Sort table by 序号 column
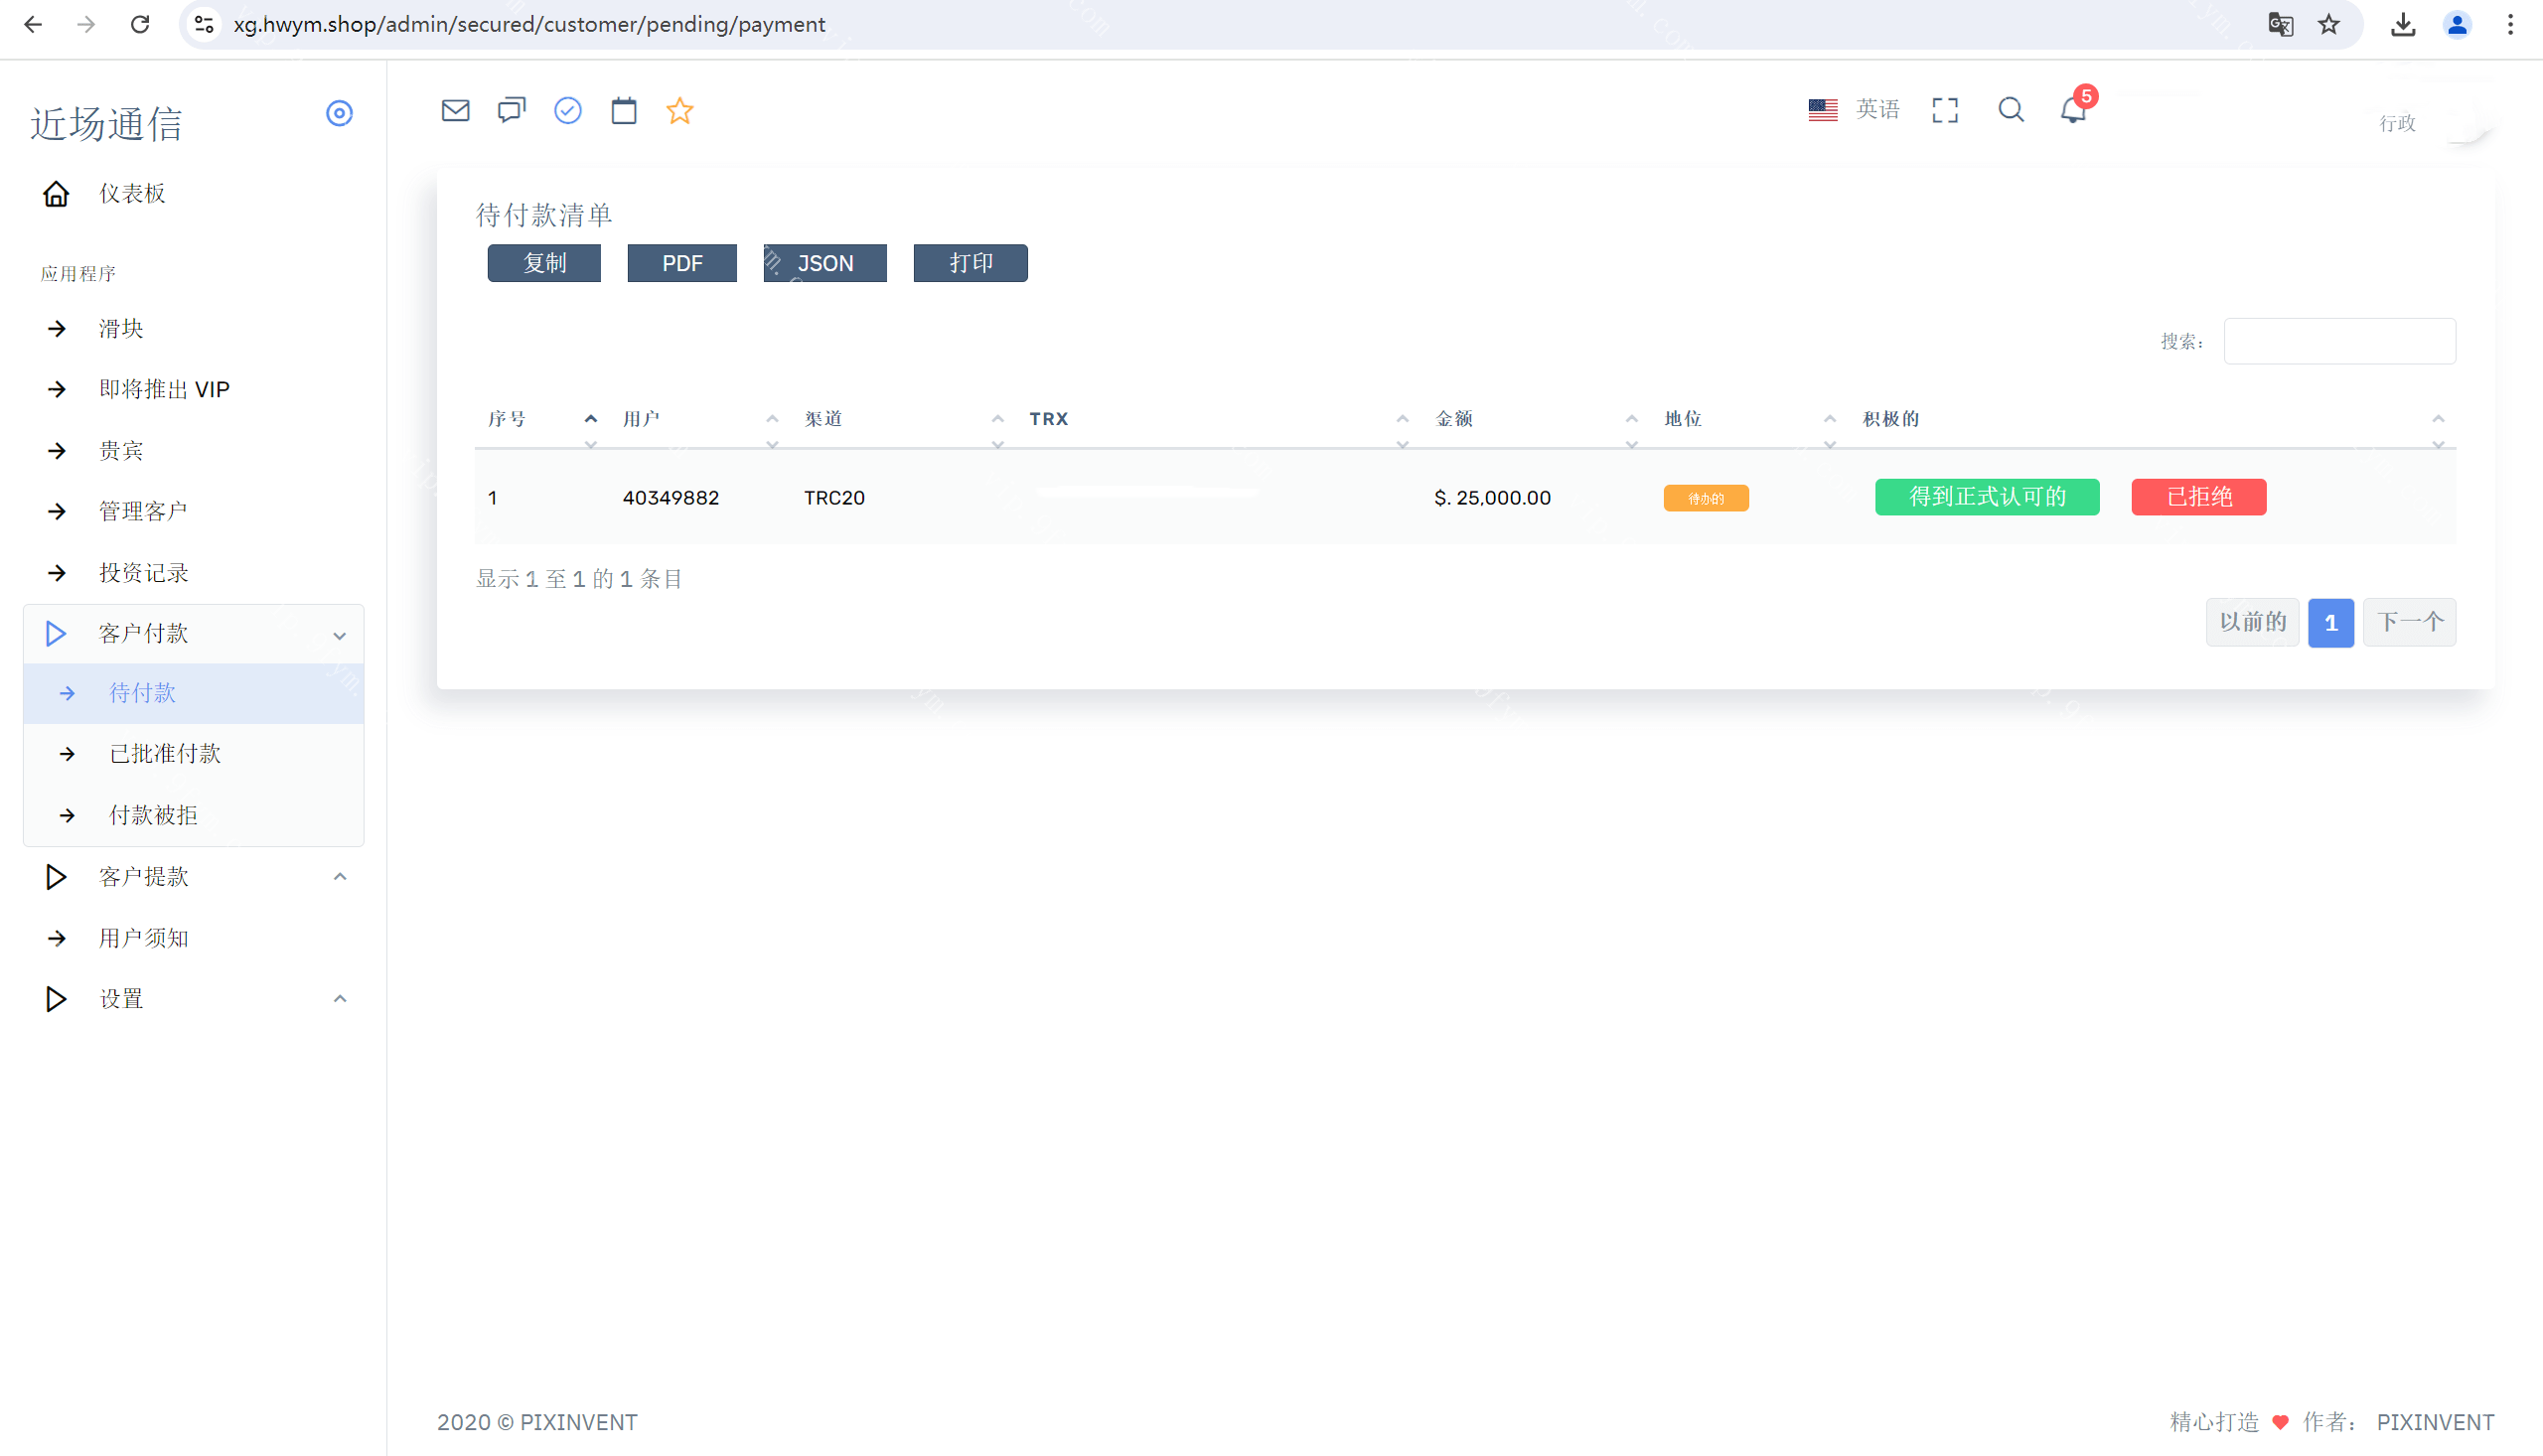The image size is (2543, 1456). click(x=507, y=419)
